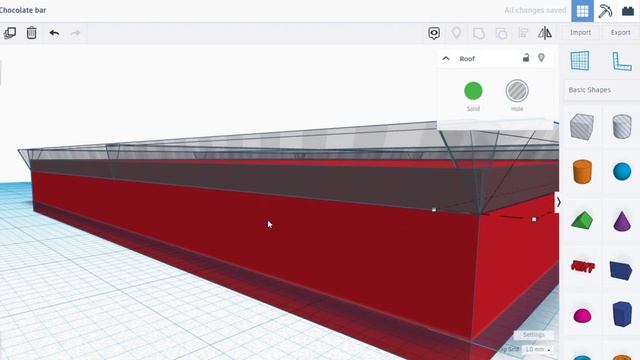Select the Ruler tool

[x=622, y=61]
